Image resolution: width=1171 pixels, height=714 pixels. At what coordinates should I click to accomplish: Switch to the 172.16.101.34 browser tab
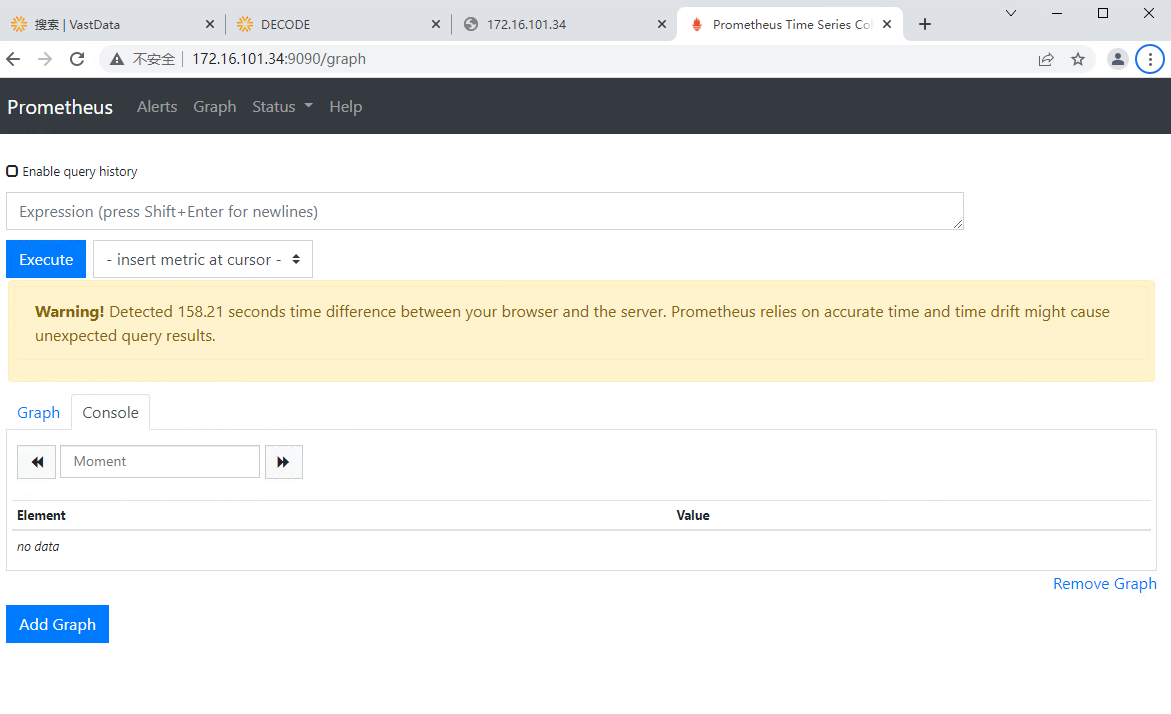565,24
